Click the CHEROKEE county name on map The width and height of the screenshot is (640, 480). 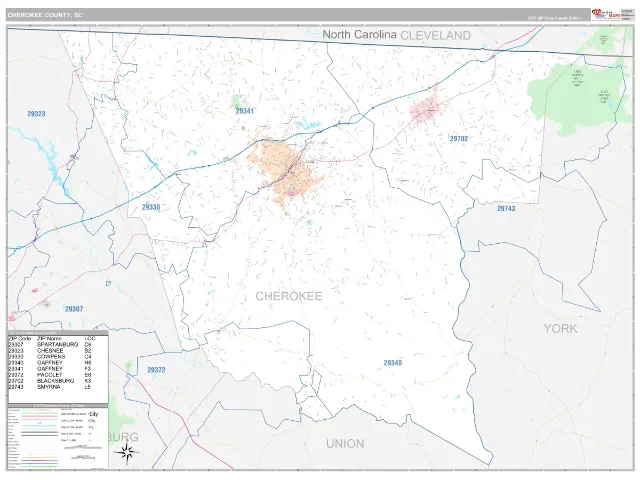point(289,296)
